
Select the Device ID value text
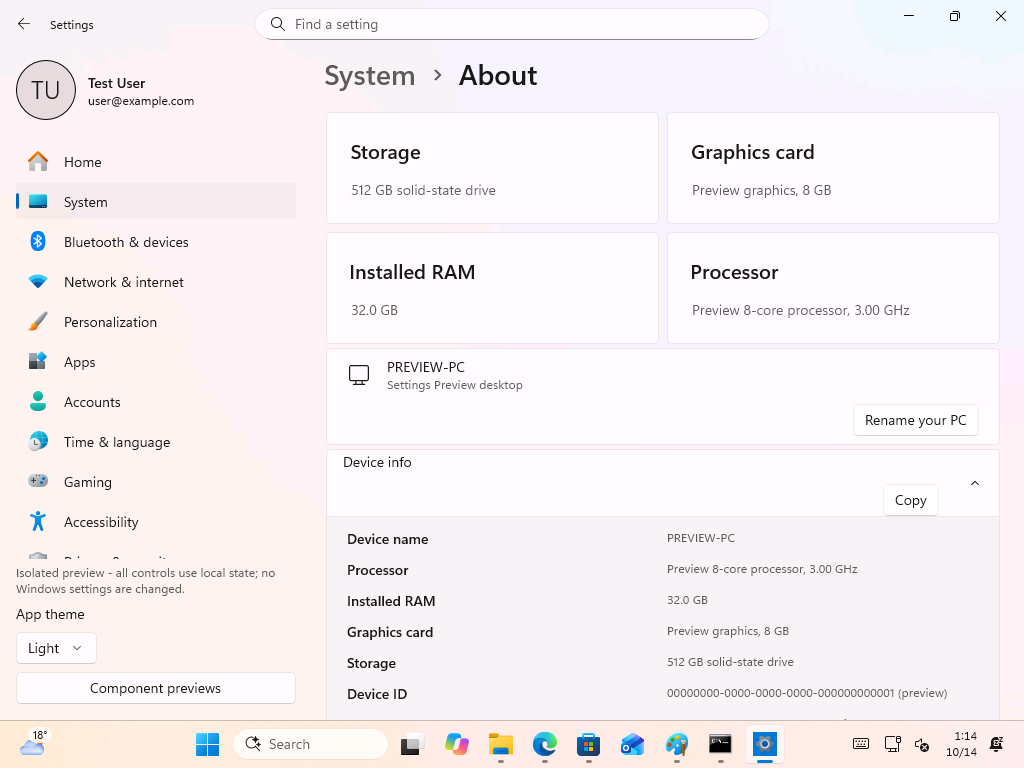807,693
